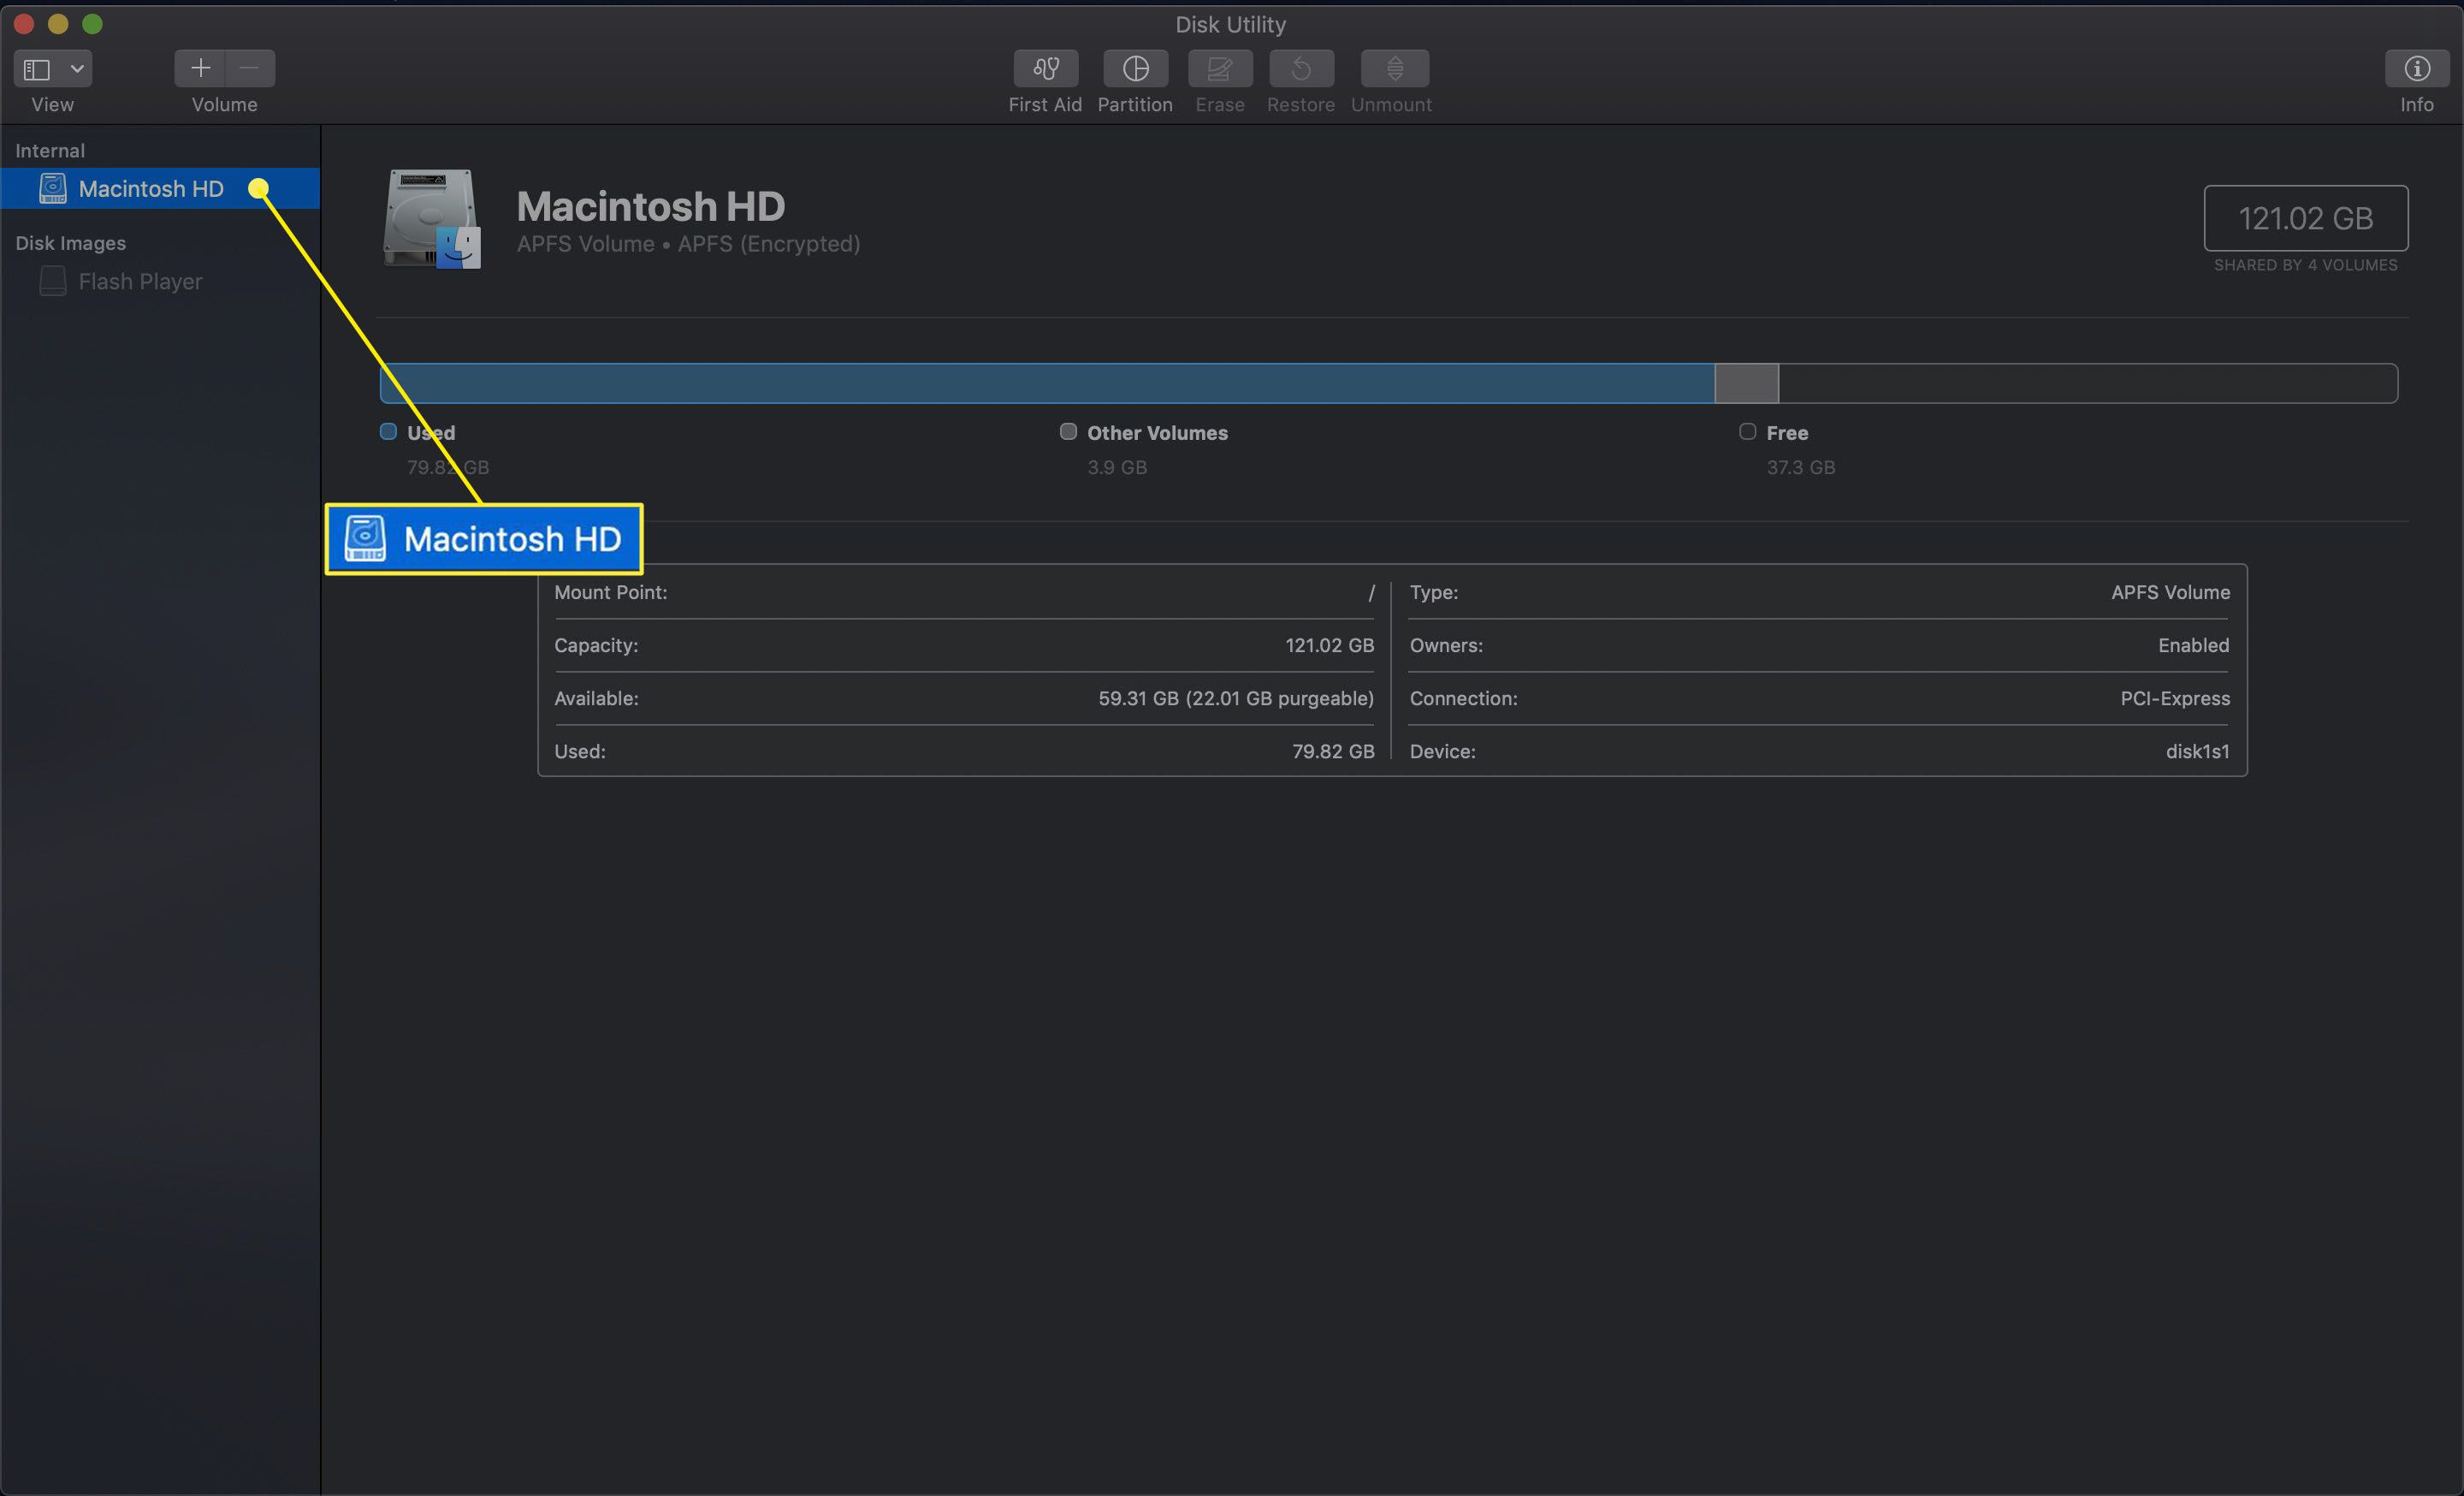This screenshot has width=2464, height=1496.
Task: Click the Internal sidebar section header
Action: pos(50,150)
